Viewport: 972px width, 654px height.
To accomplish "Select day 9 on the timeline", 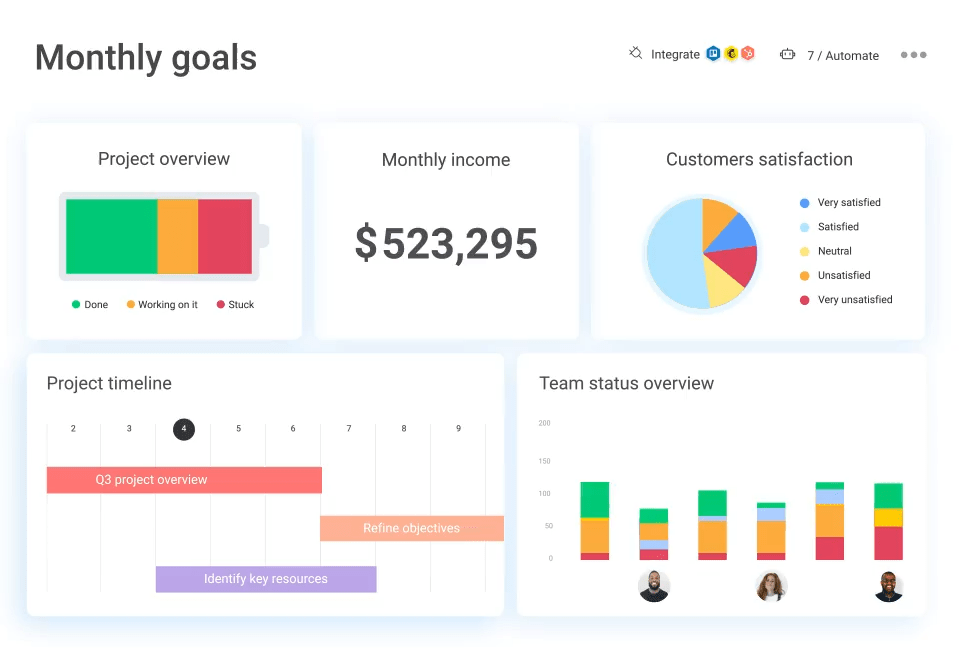I will 459,428.
